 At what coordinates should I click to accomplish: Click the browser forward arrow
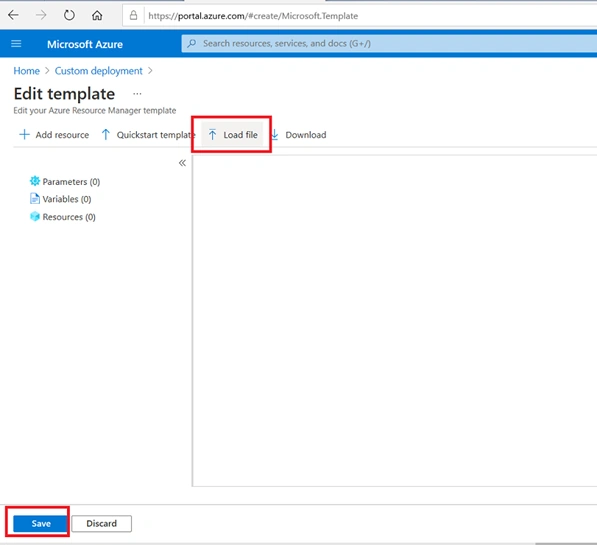coord(41,15)
